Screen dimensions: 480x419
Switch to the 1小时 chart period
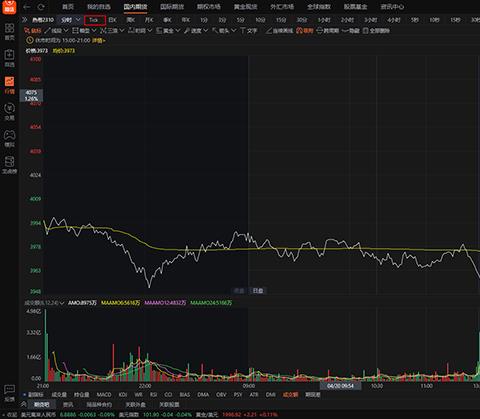(x=324, y=20)
